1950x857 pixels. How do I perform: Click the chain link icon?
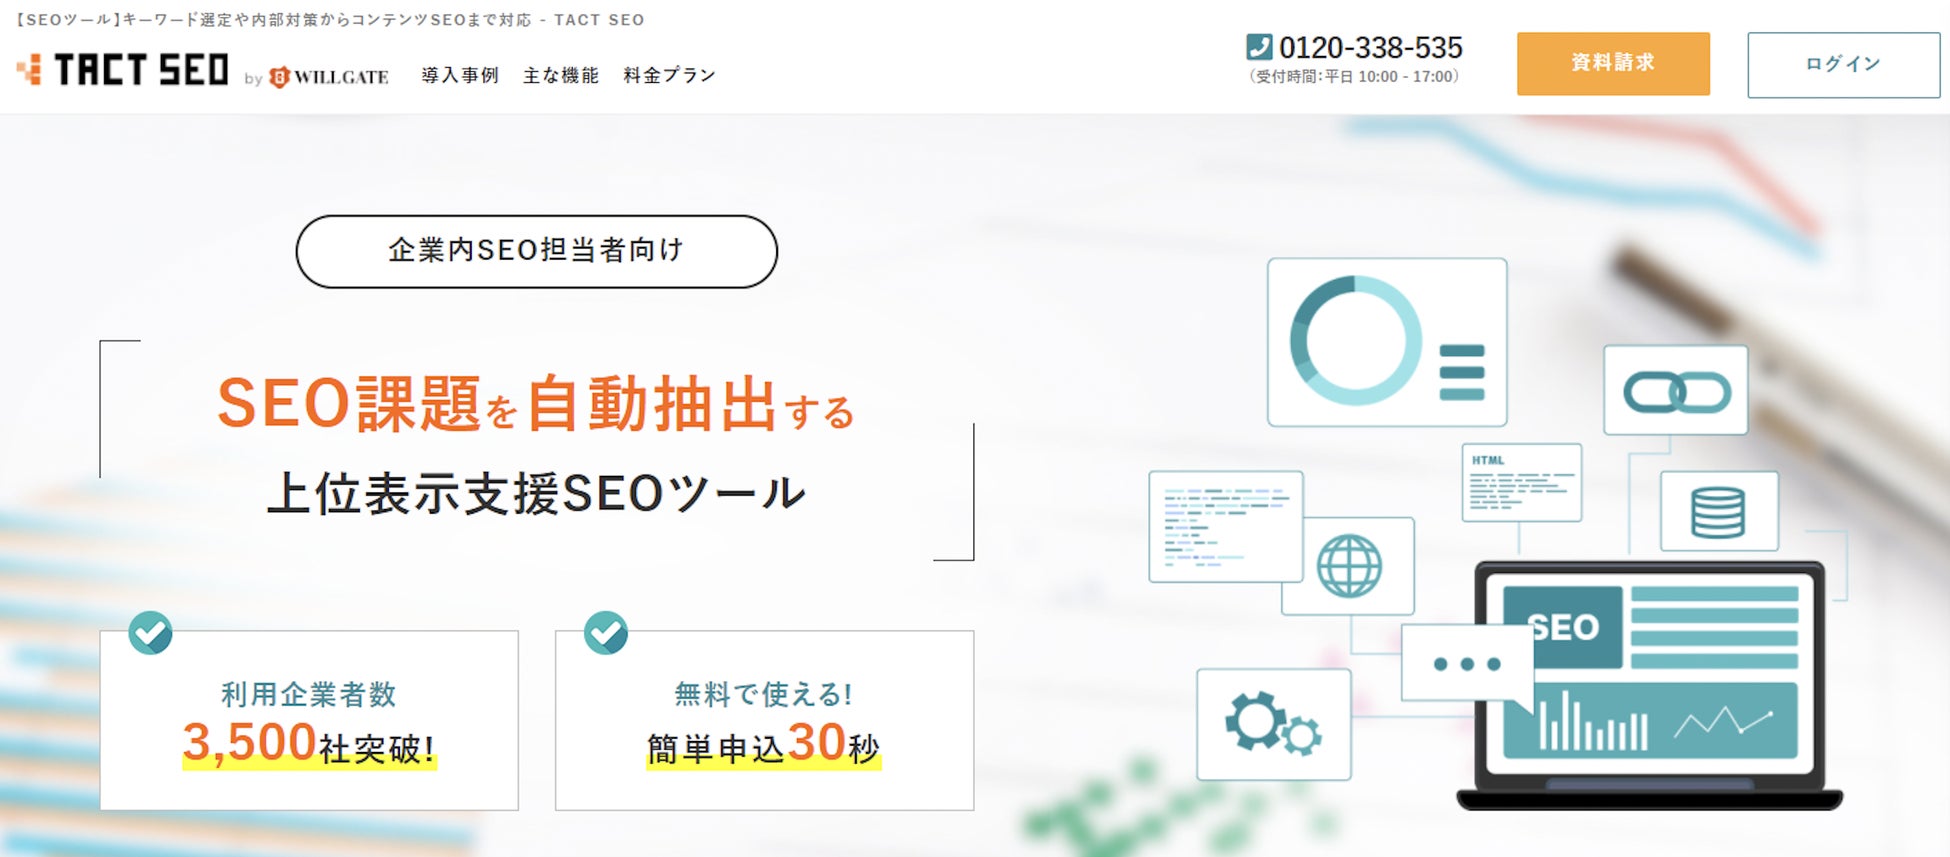coord(1676,391)
